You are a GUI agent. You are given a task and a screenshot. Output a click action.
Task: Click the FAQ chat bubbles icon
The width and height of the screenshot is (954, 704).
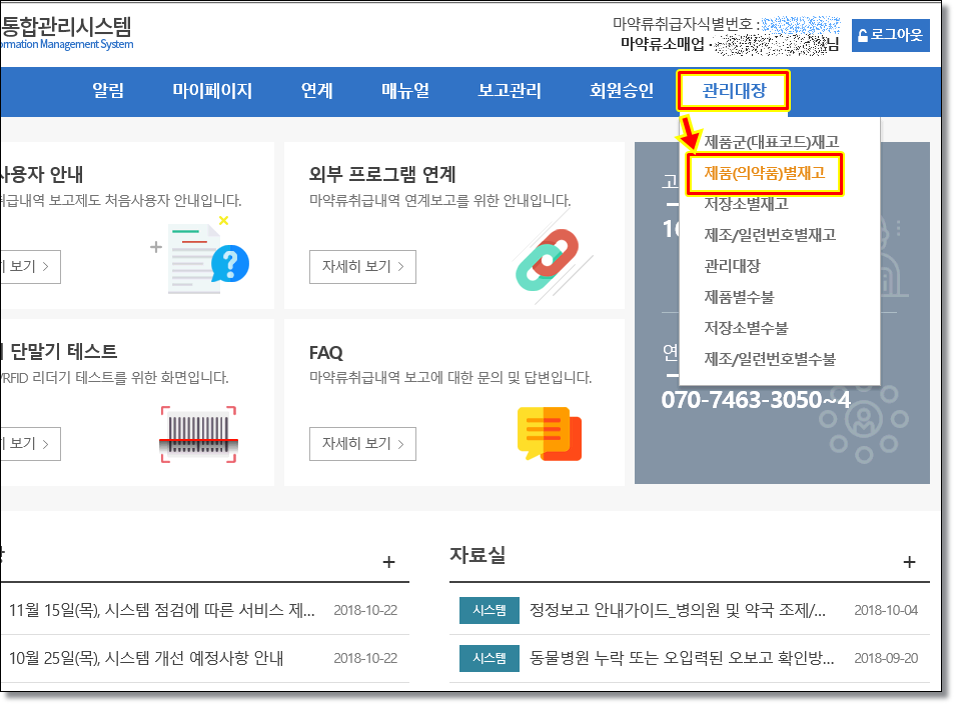click(548, 432)
